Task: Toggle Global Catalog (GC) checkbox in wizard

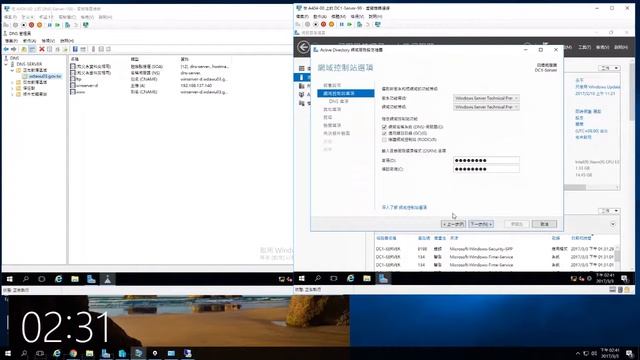Action: point(384,133)
